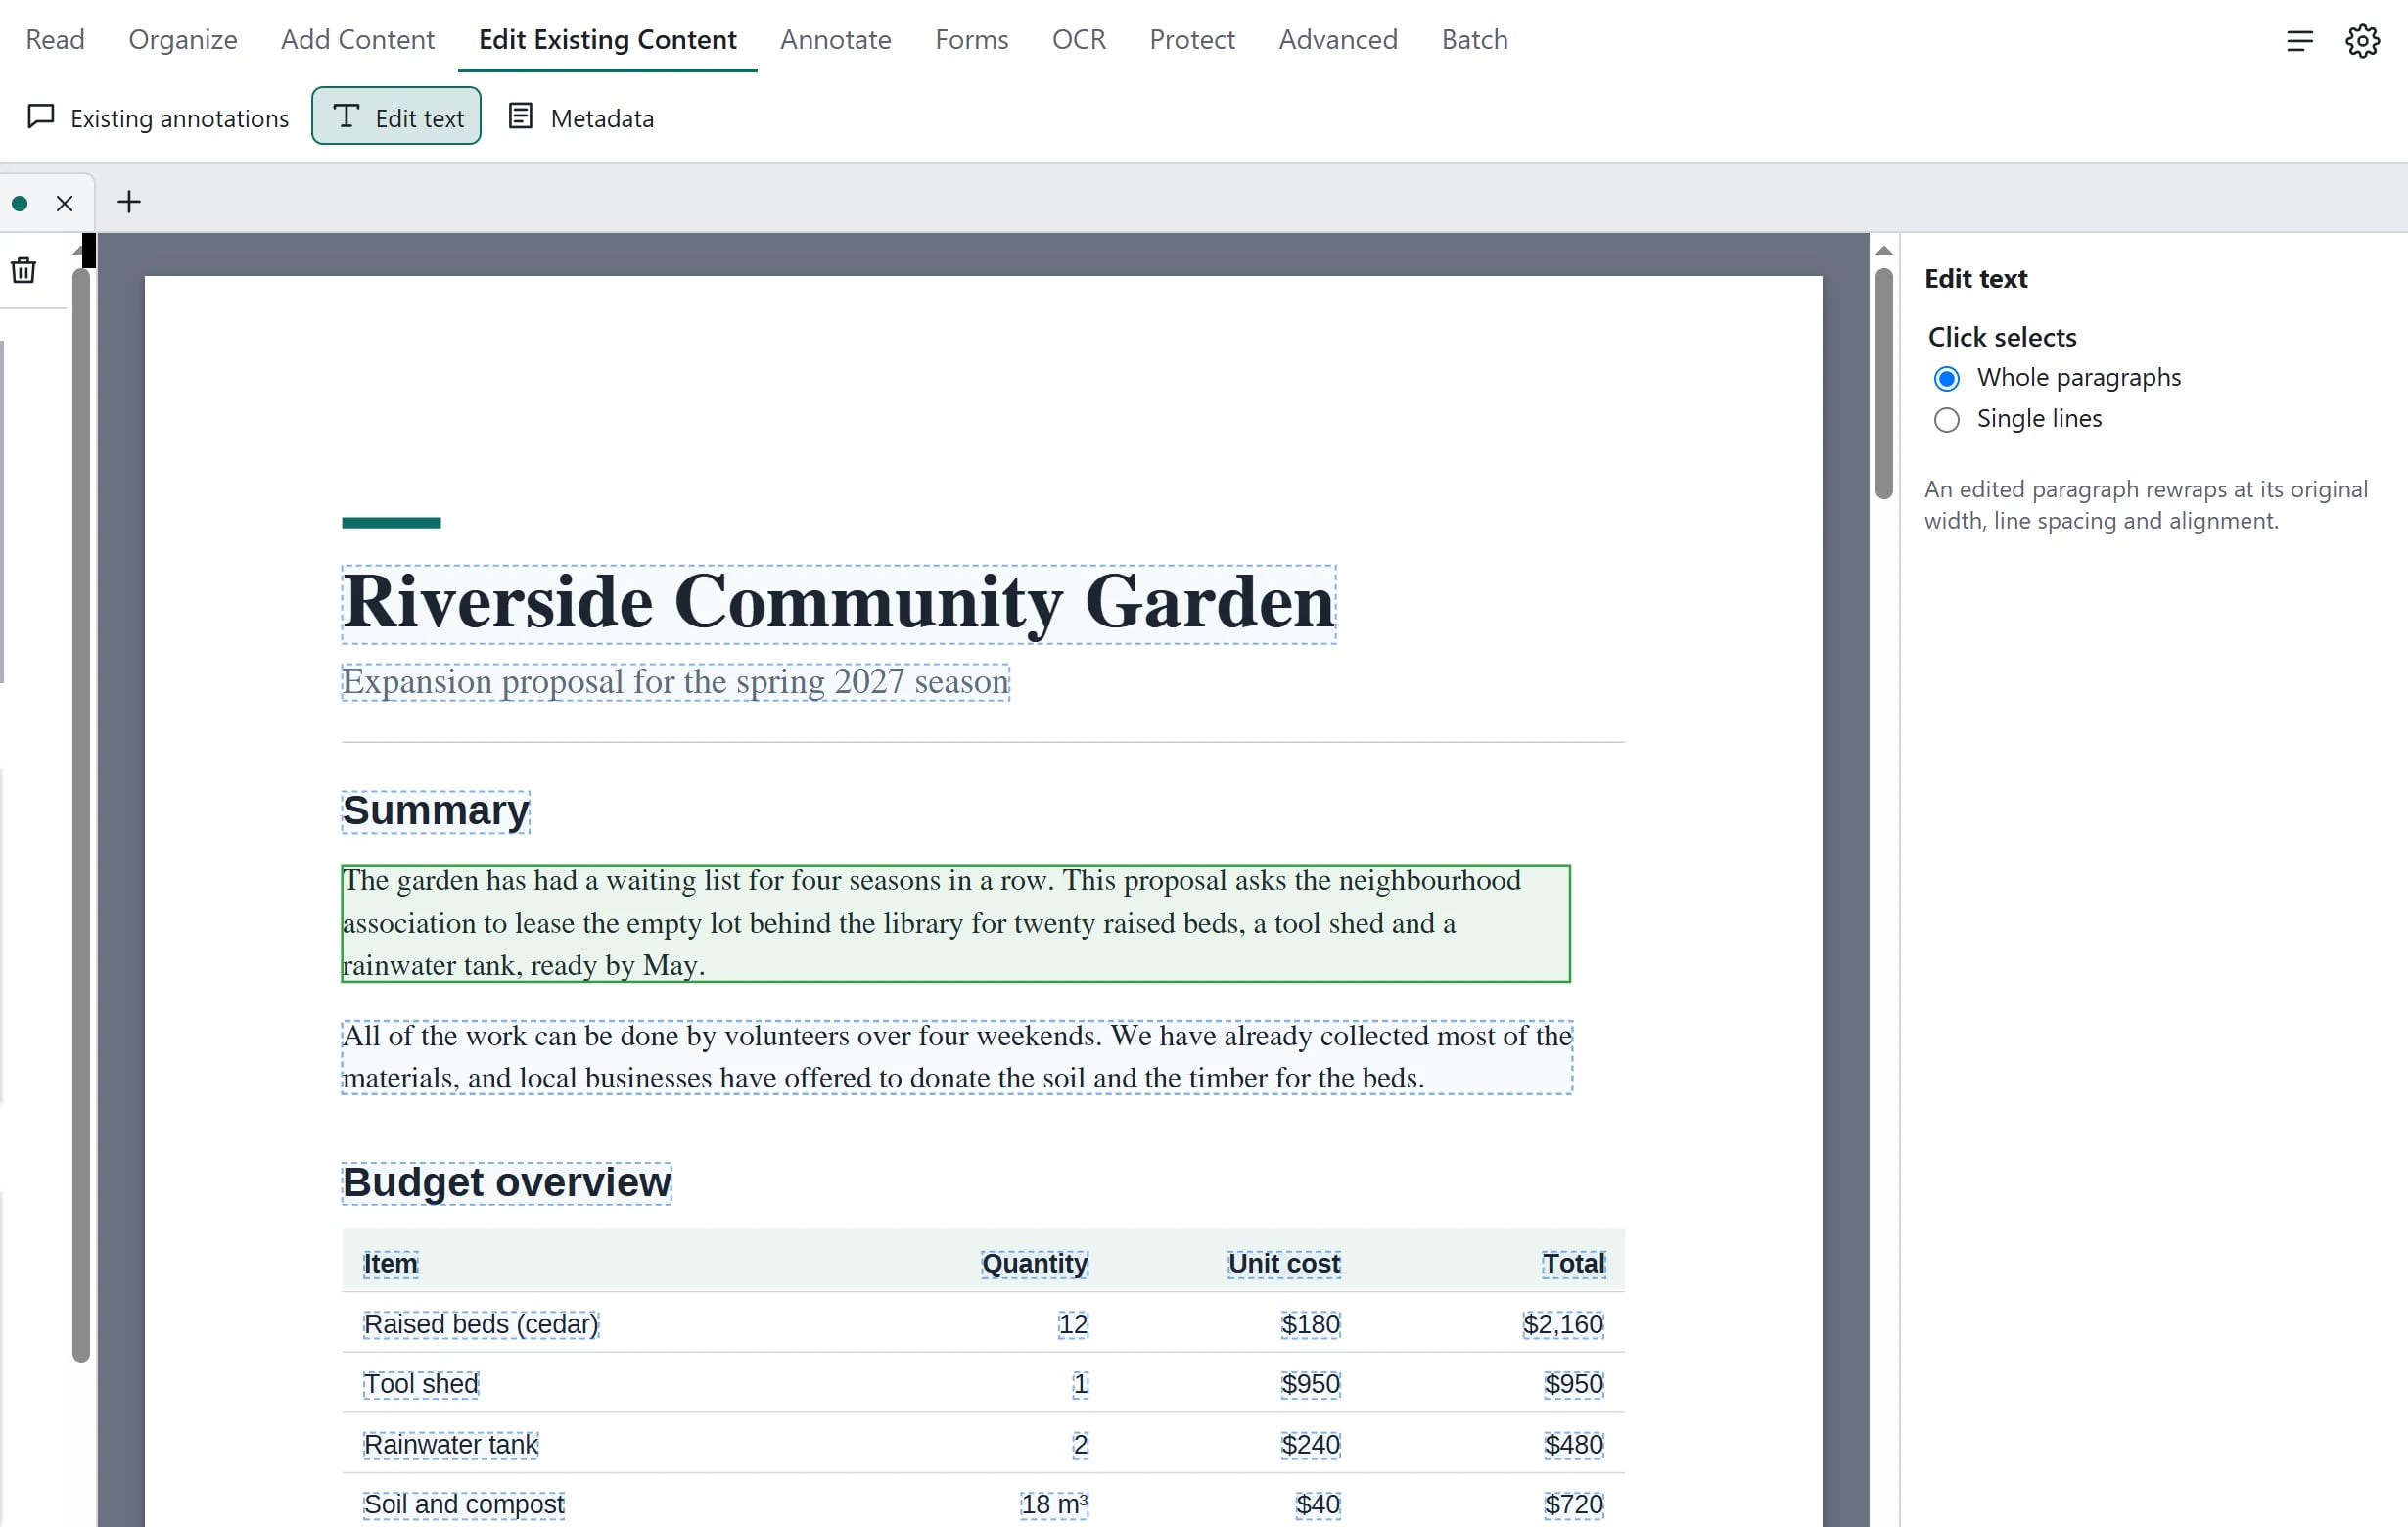Click the 'Quantity' table header text
Viewport: 2408px width, 1527px height.
(1035, 1264)
